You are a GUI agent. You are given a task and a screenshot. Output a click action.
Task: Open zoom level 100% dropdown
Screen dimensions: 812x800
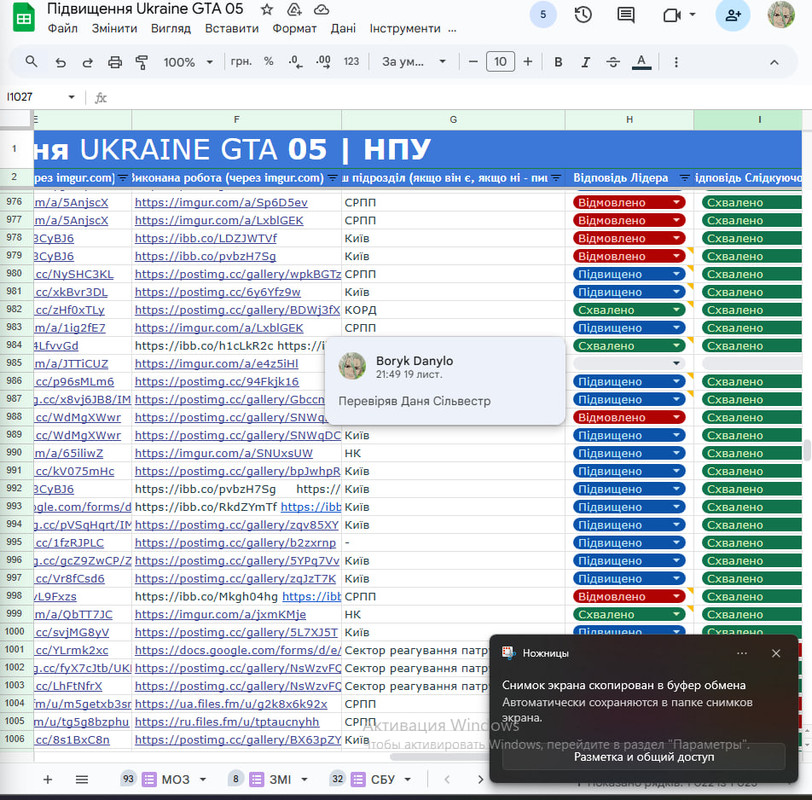click(x=188, y=62)
